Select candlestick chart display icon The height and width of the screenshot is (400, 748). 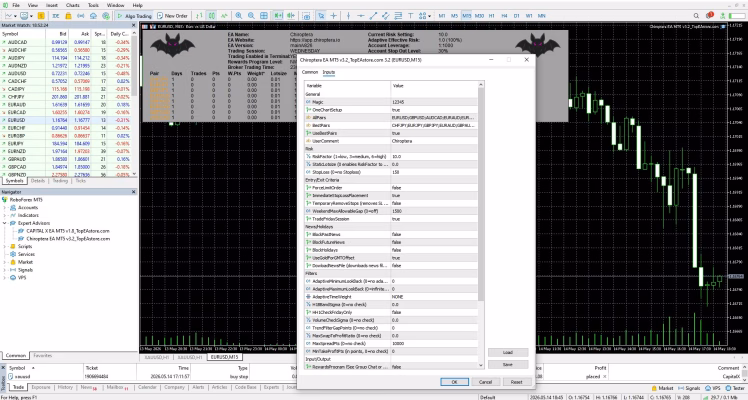(211, 16)
